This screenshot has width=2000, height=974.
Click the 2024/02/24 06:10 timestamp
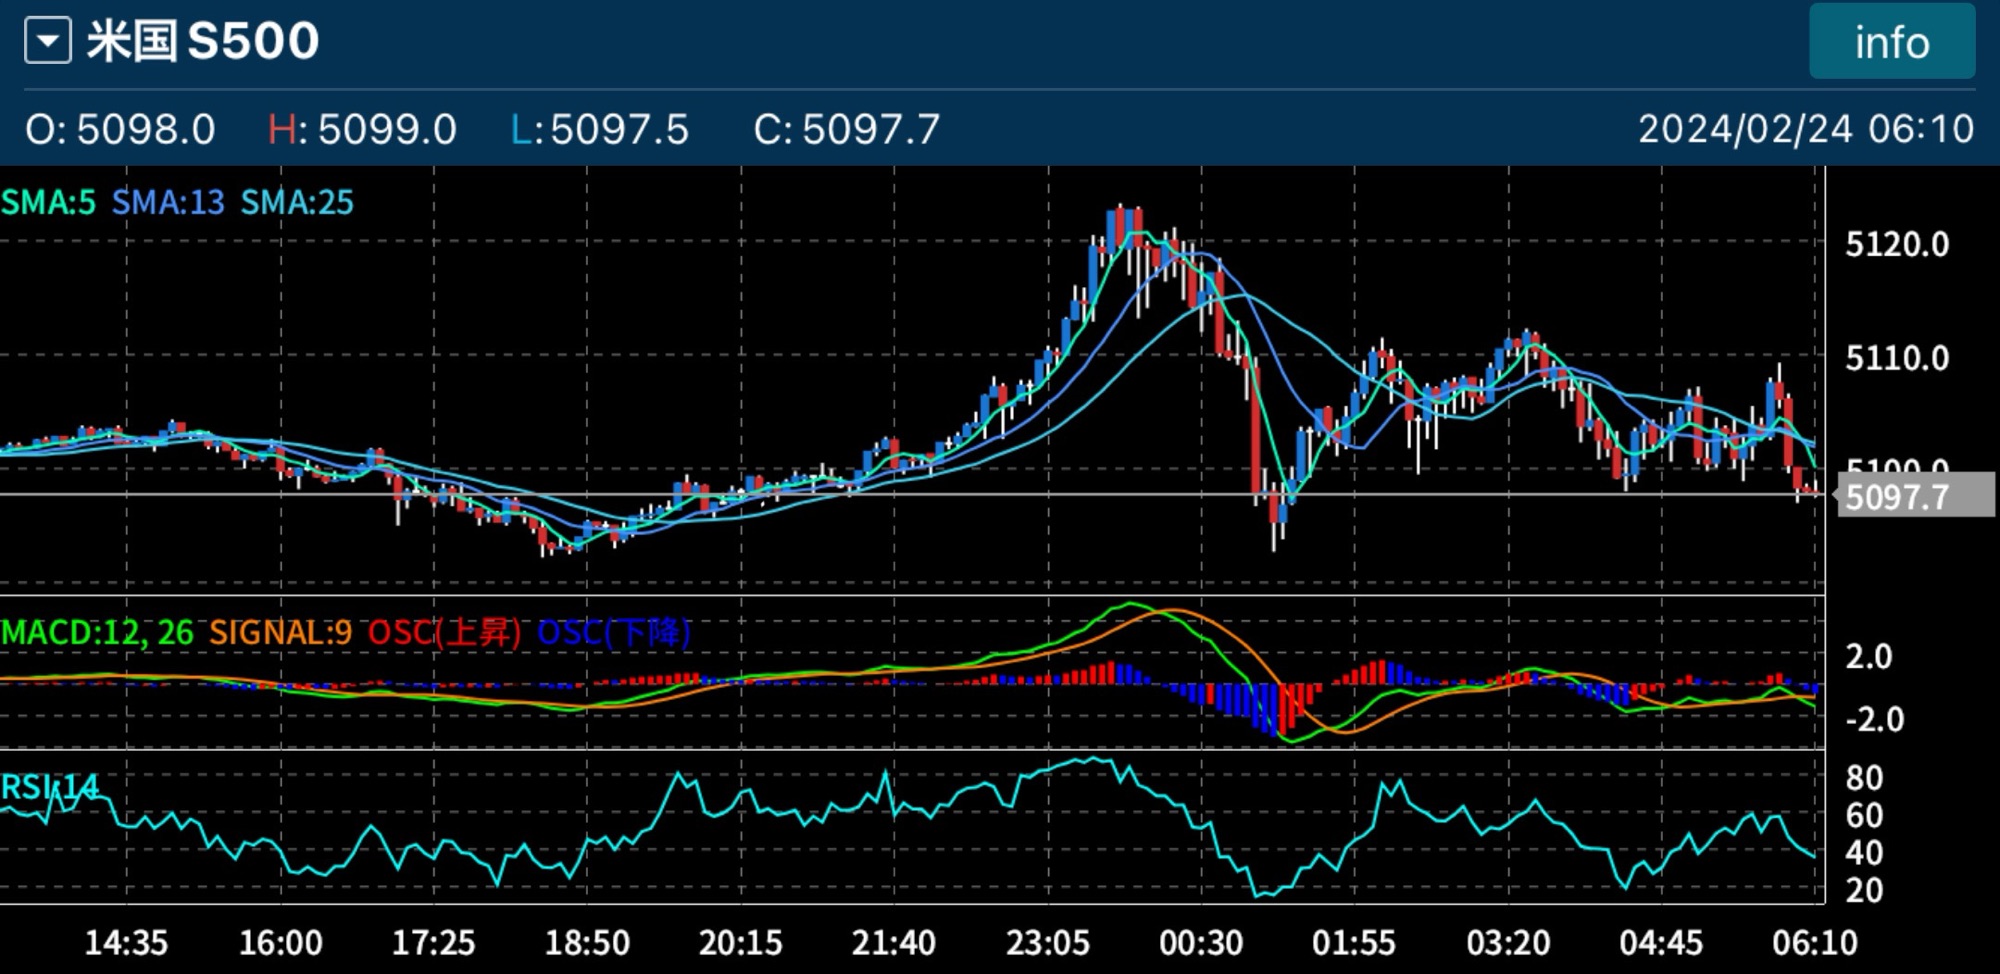pyautogui.click(x=1805, y=129)
